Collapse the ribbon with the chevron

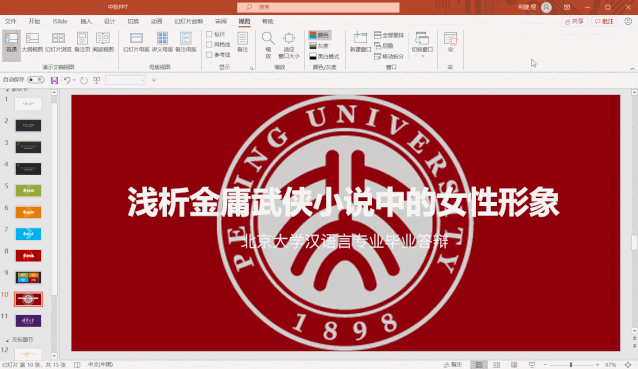tap(632, 69)
